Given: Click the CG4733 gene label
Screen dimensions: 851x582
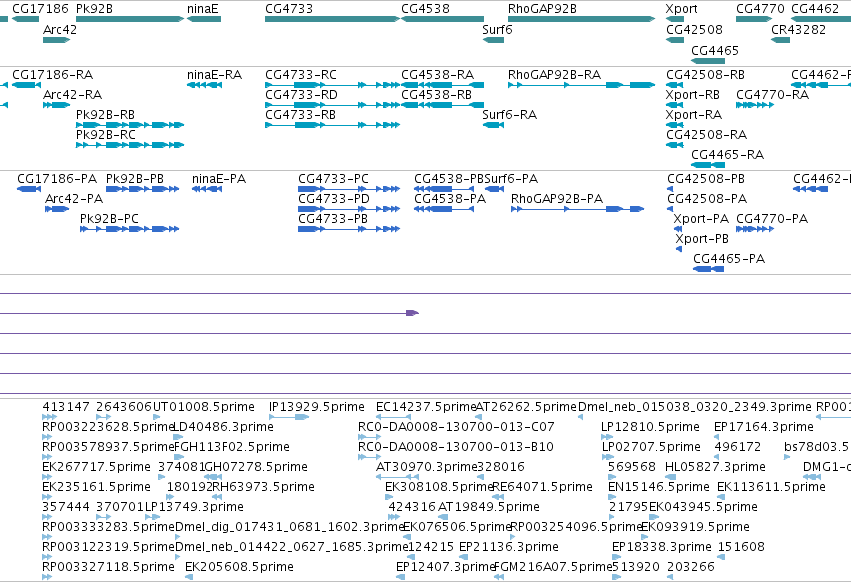Looking at the screenshot, I should pos(289,9).
